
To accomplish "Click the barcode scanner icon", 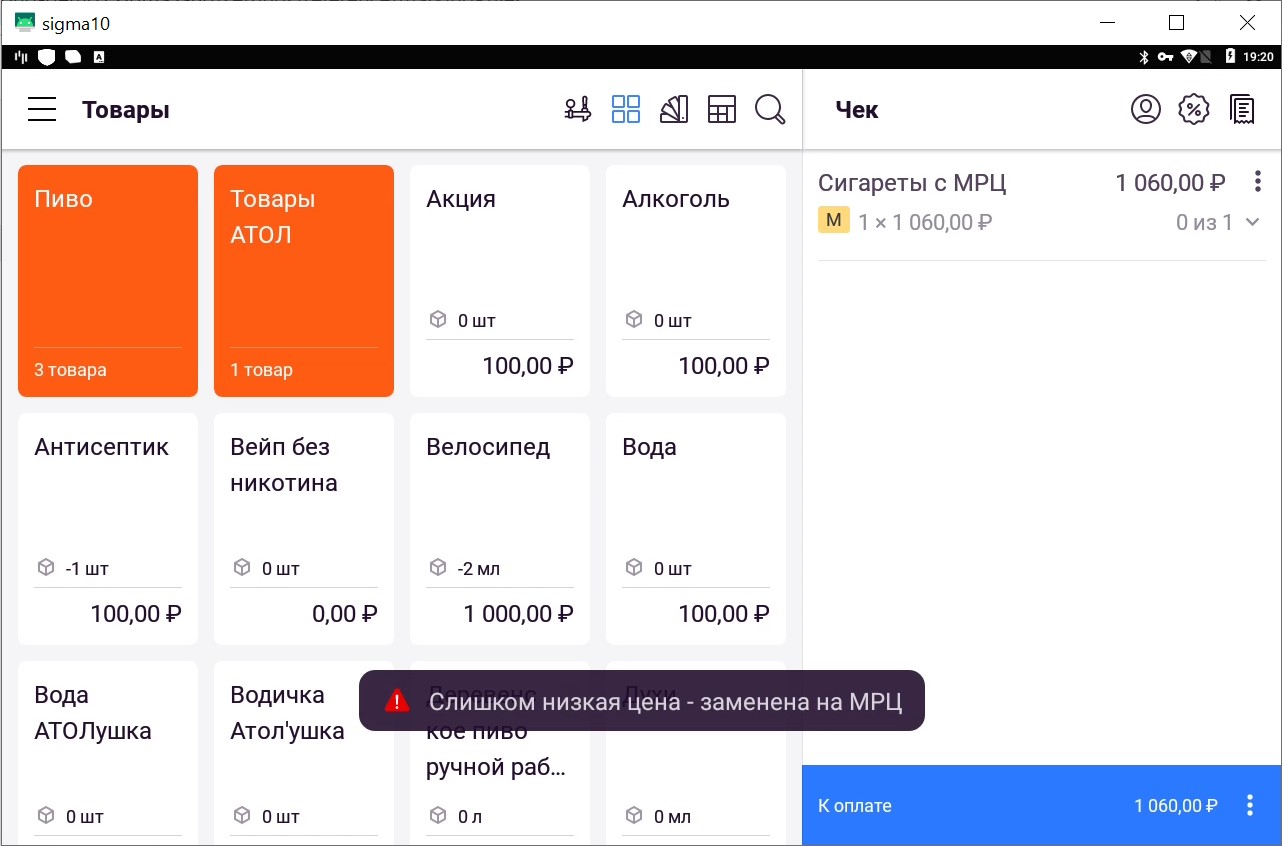I will [x=578, y=109].
